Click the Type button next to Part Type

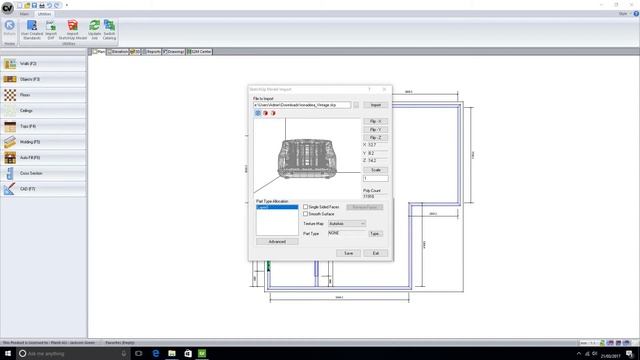pyautogui.click(x=375, y=234)
